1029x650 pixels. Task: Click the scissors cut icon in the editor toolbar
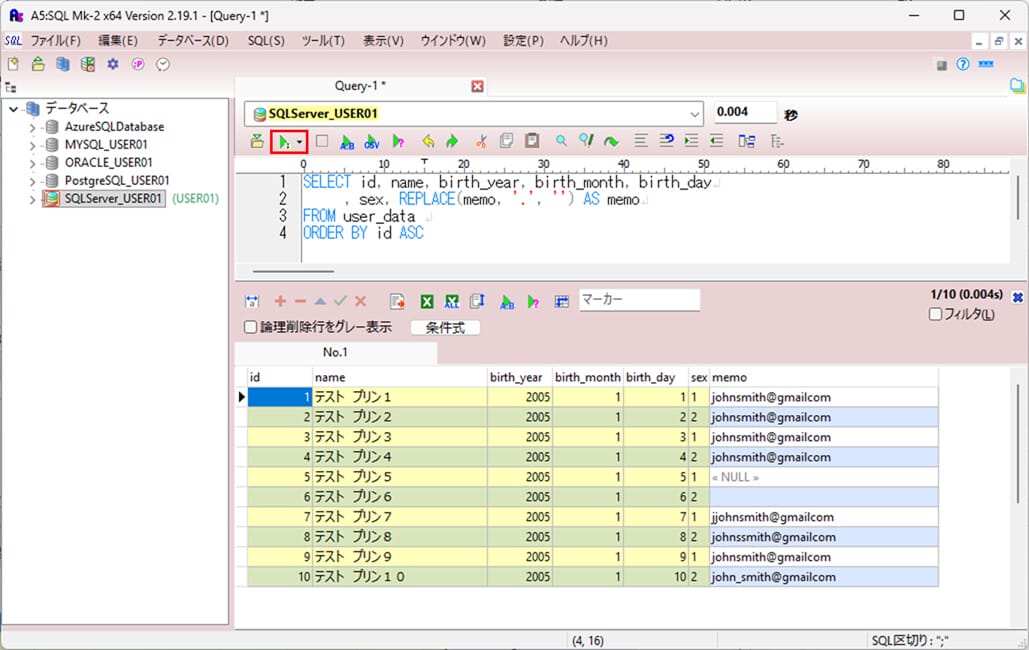coord(480,142)
